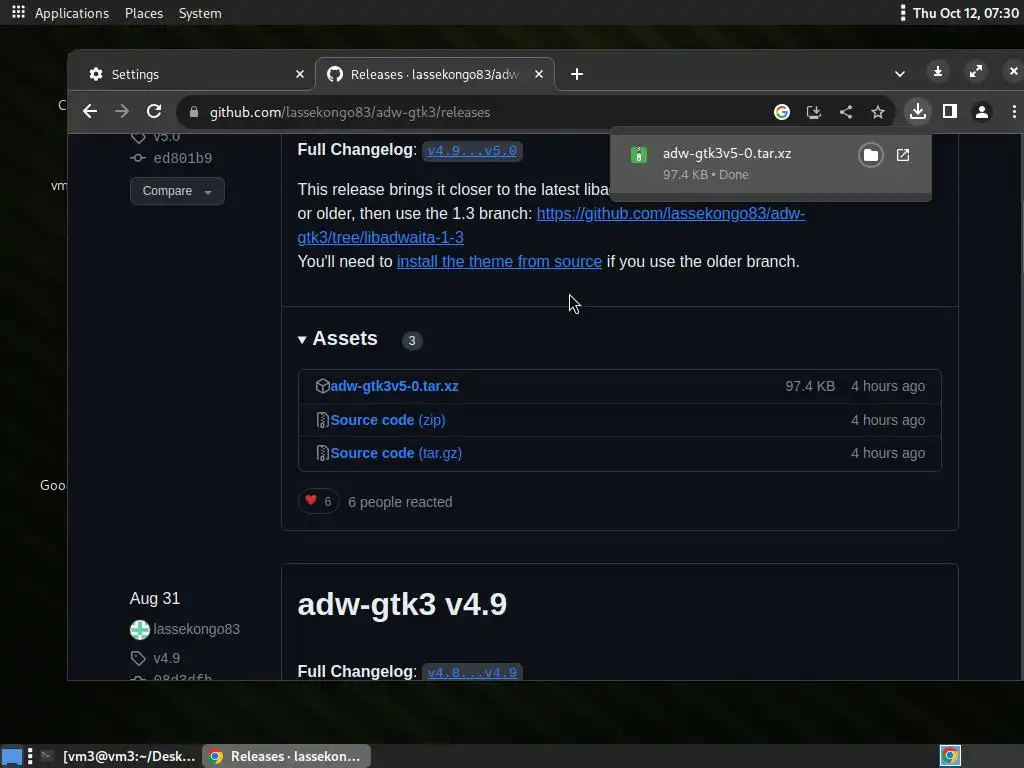This screenshot has height=768, width=1024.
Task: Open the v4.8...v4.9 changelog link
Action: coord(472,673)
